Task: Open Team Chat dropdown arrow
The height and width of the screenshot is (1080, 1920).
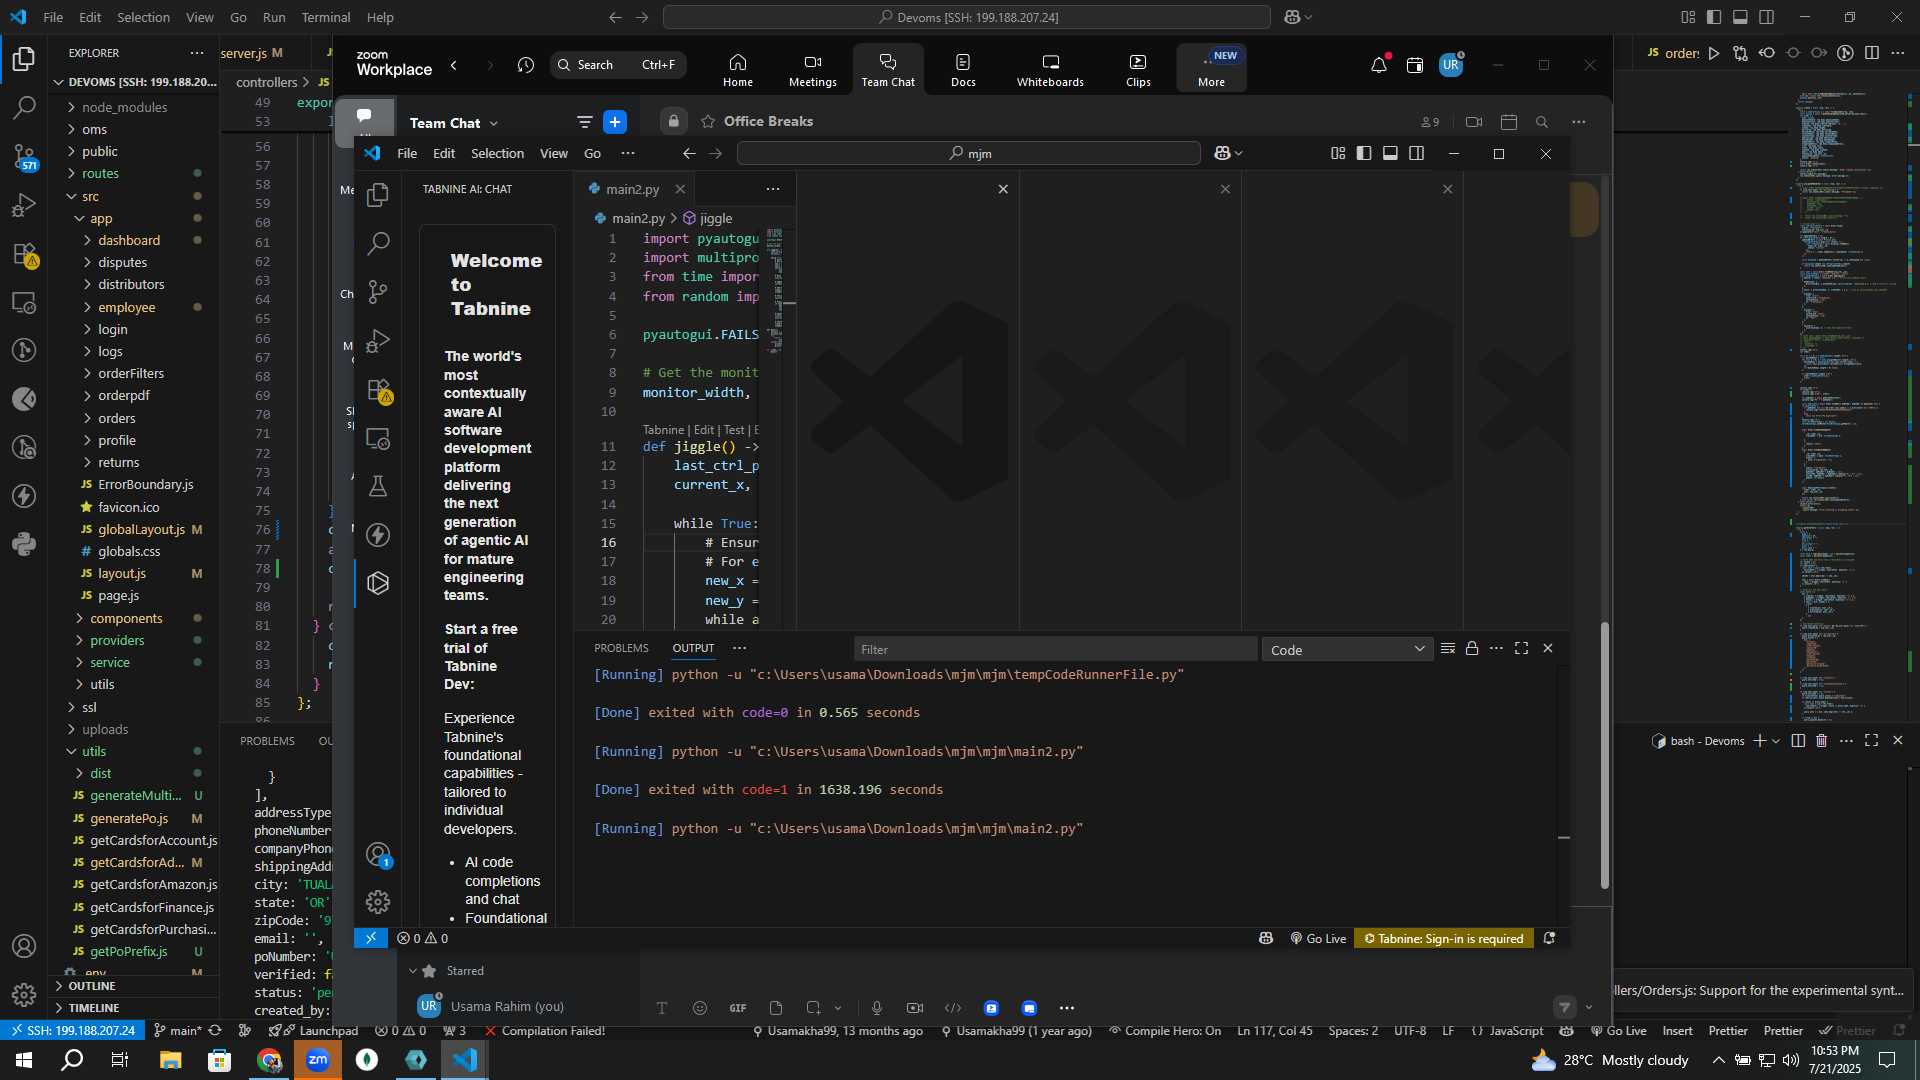Action: (494, 123)
